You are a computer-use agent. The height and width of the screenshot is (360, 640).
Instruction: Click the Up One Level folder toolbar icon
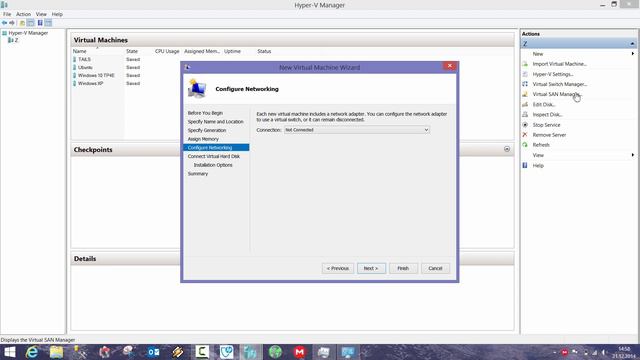[x=22, y=23]
